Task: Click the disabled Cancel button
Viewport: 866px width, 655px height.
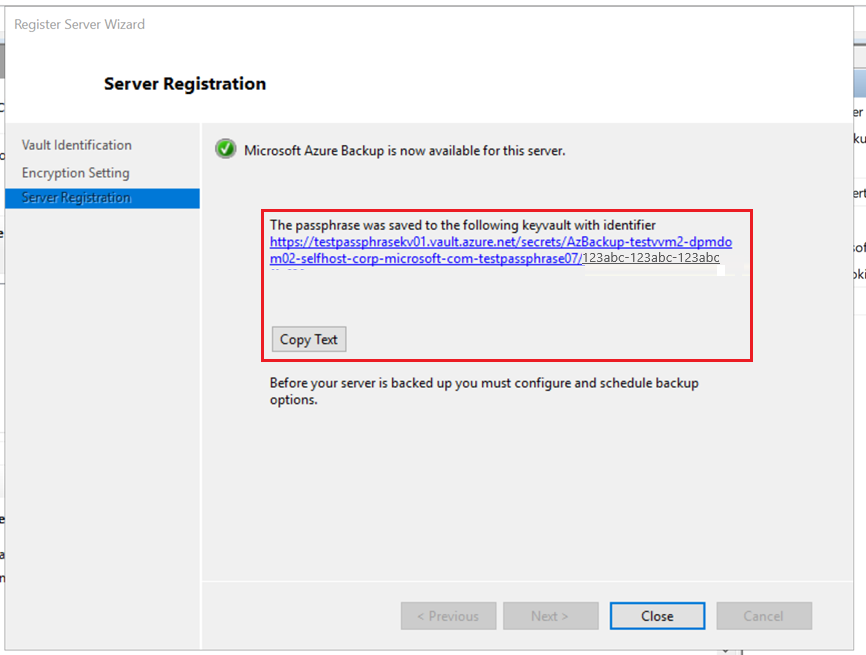Action: [764, 616]
